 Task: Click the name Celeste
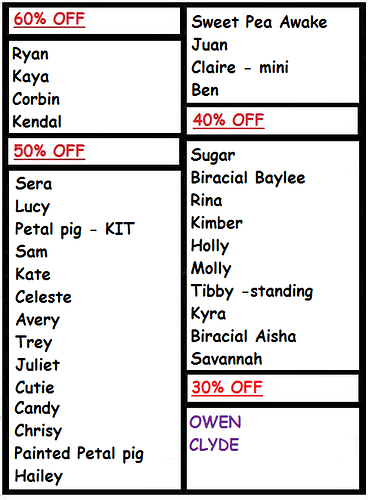click(x=44, y=297)
